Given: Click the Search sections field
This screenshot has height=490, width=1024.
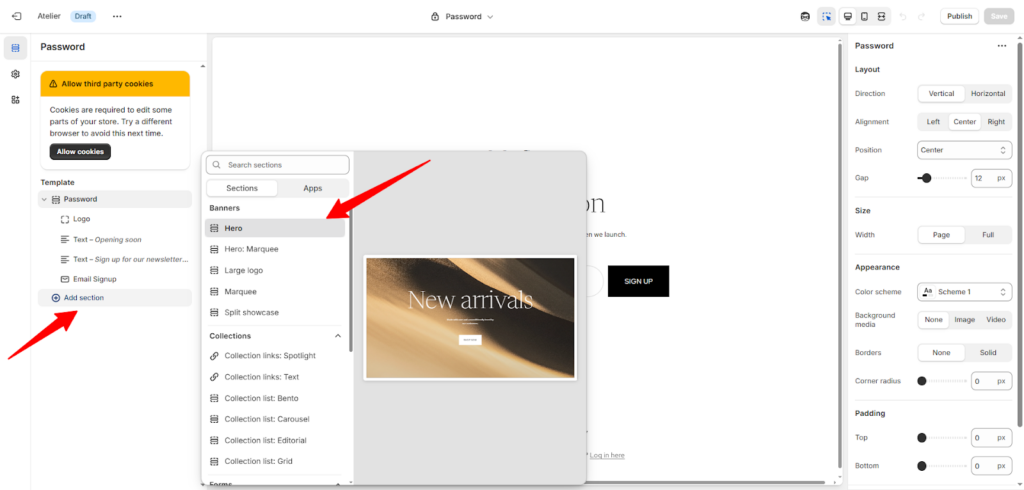Looking at the screenshot, I should [x=284, y=165].
